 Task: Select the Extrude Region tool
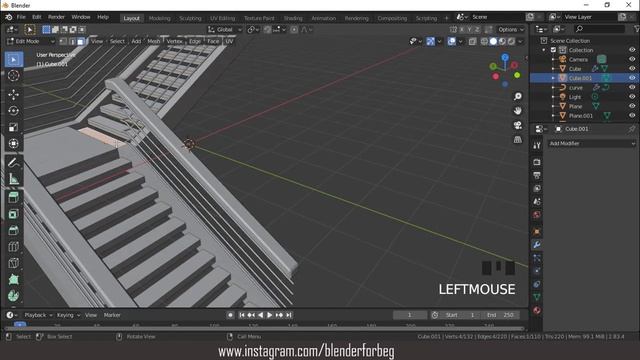[x=13, y=198]
